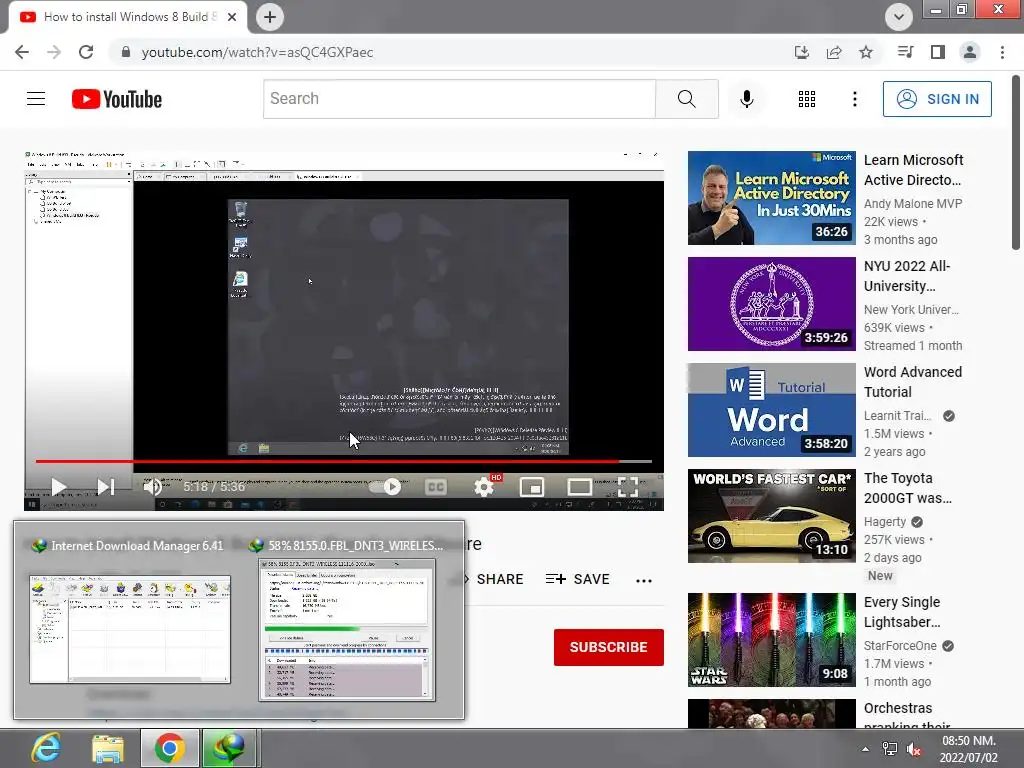
Task: Toggle the autoplay switch
Action: (385, 487)
